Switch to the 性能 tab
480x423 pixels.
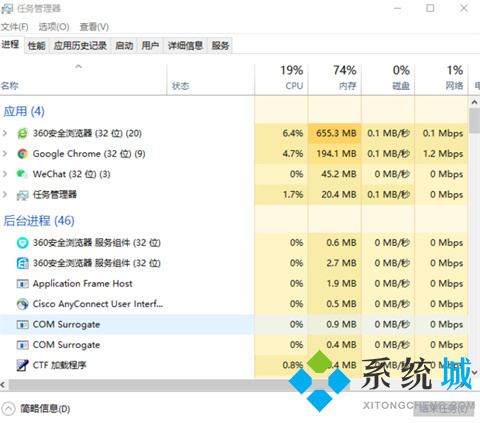[37, 45]
